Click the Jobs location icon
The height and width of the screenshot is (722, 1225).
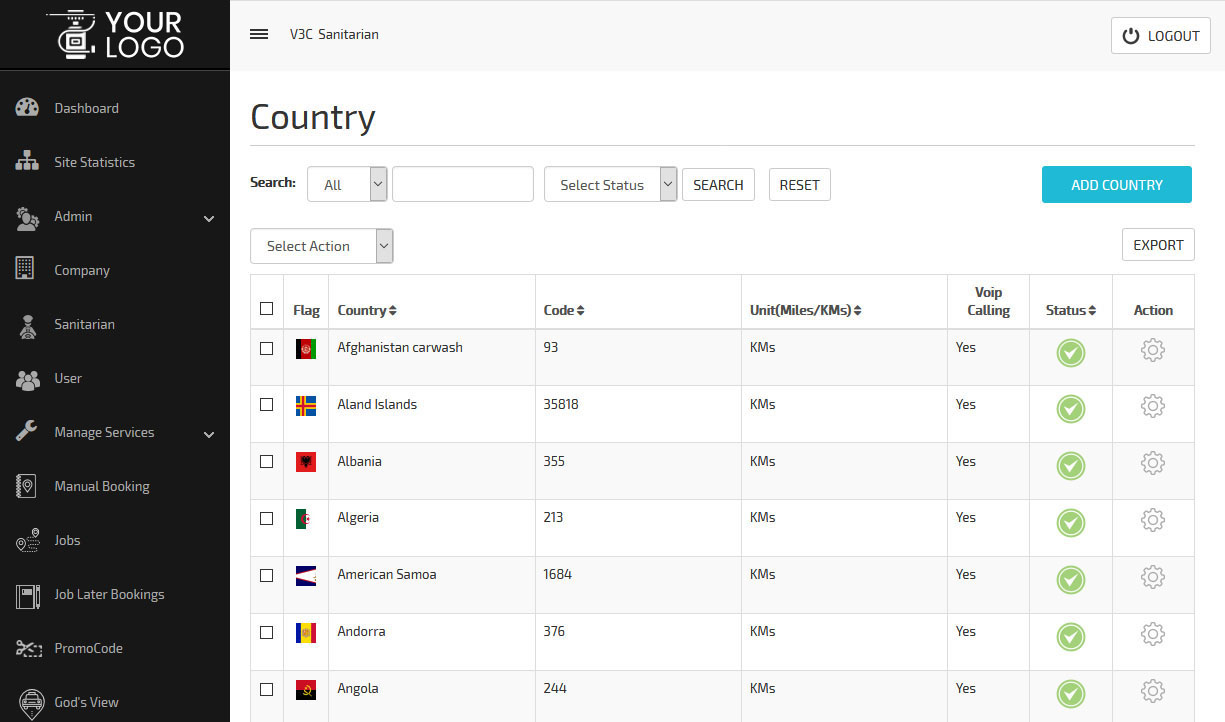coord(27,540)
